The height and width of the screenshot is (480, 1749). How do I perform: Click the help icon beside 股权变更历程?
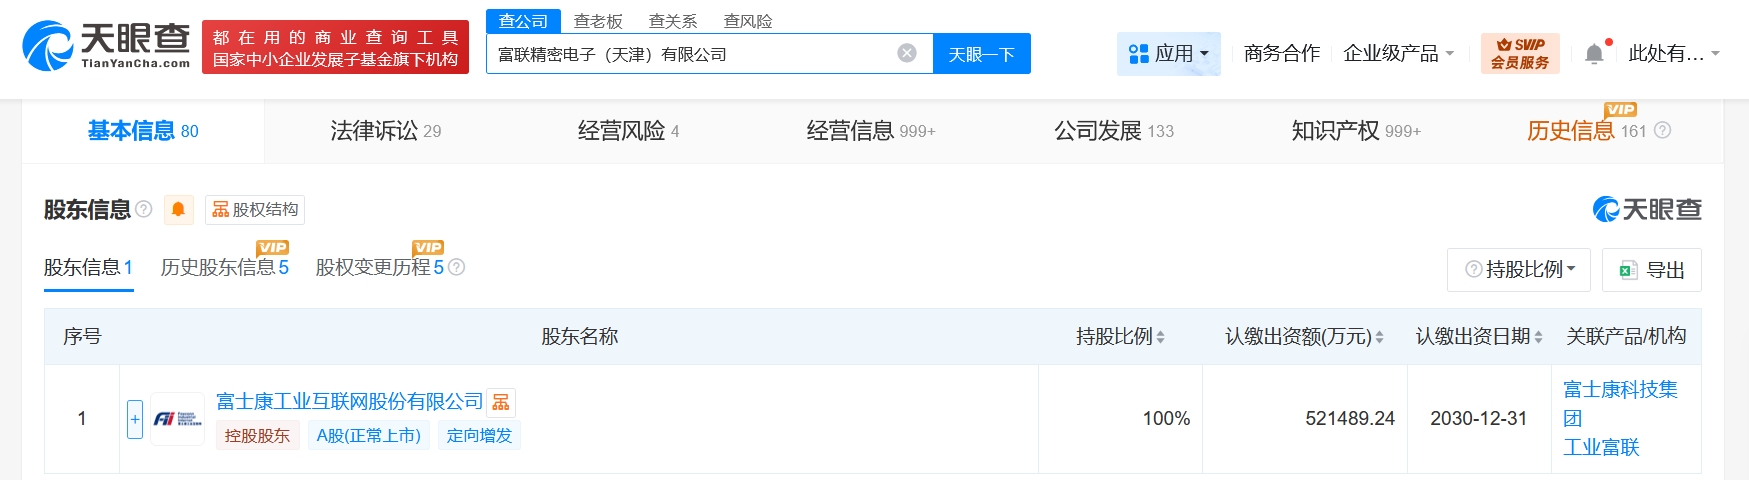(x=457, y=267)
